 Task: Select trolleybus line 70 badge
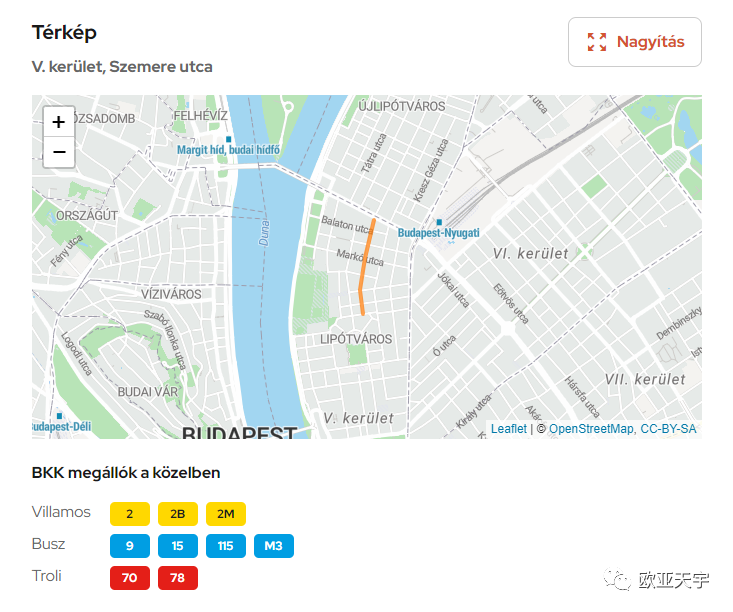(130, 578)
